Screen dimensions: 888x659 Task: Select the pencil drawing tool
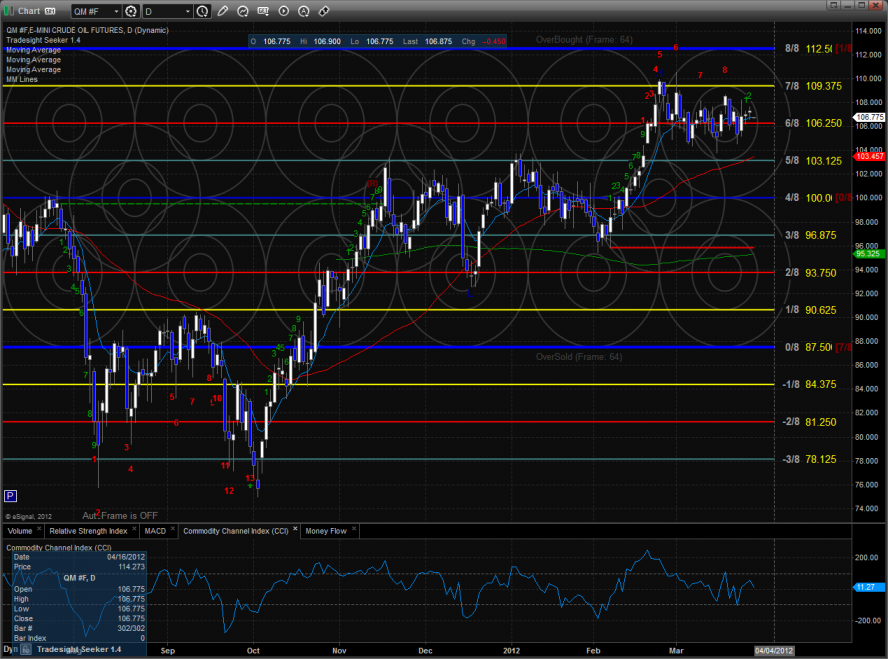[222, 12]
